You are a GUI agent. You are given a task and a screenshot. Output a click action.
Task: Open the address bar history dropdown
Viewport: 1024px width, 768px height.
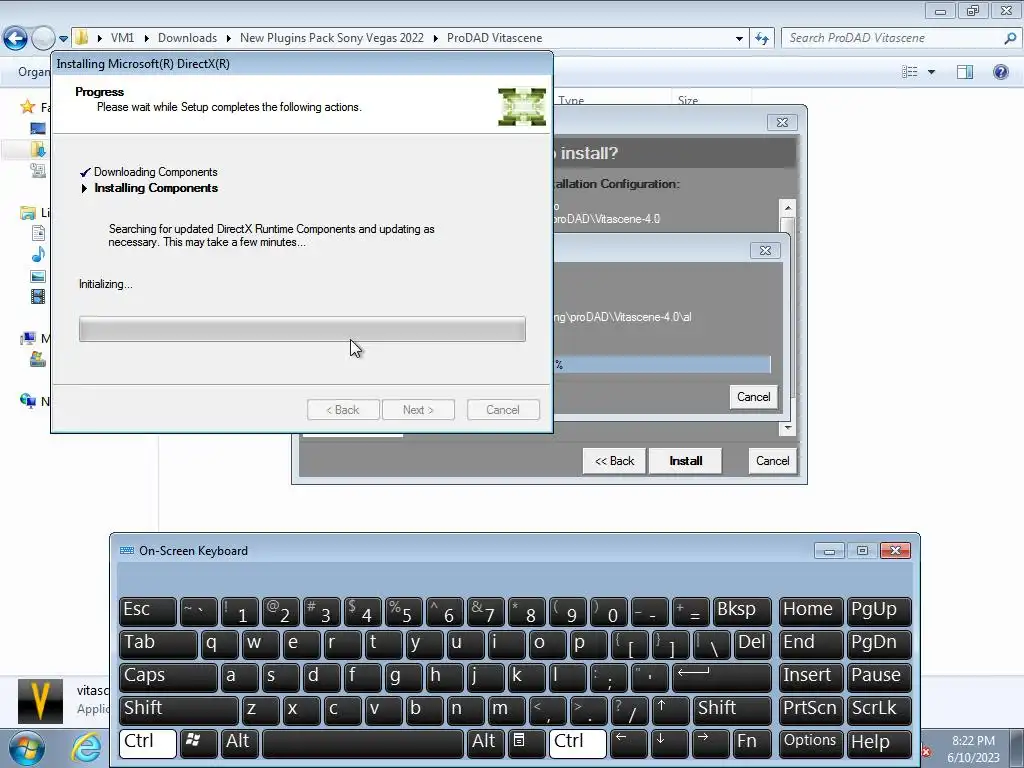point(739,39)
